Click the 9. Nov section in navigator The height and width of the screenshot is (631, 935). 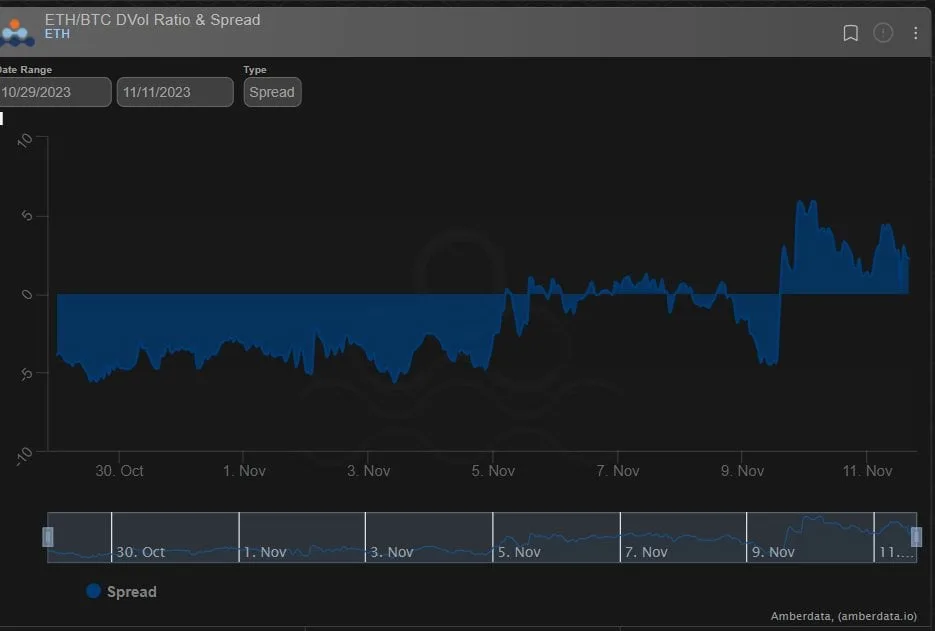pos(810,537)
